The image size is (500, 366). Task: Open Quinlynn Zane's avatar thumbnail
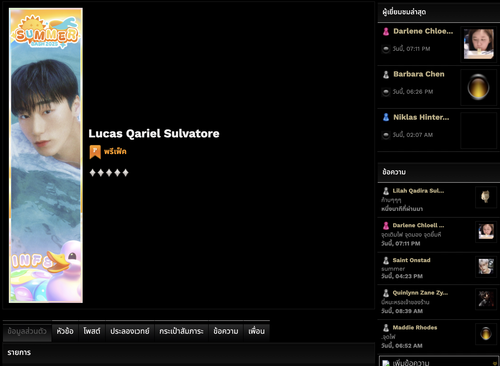(486, 299)
